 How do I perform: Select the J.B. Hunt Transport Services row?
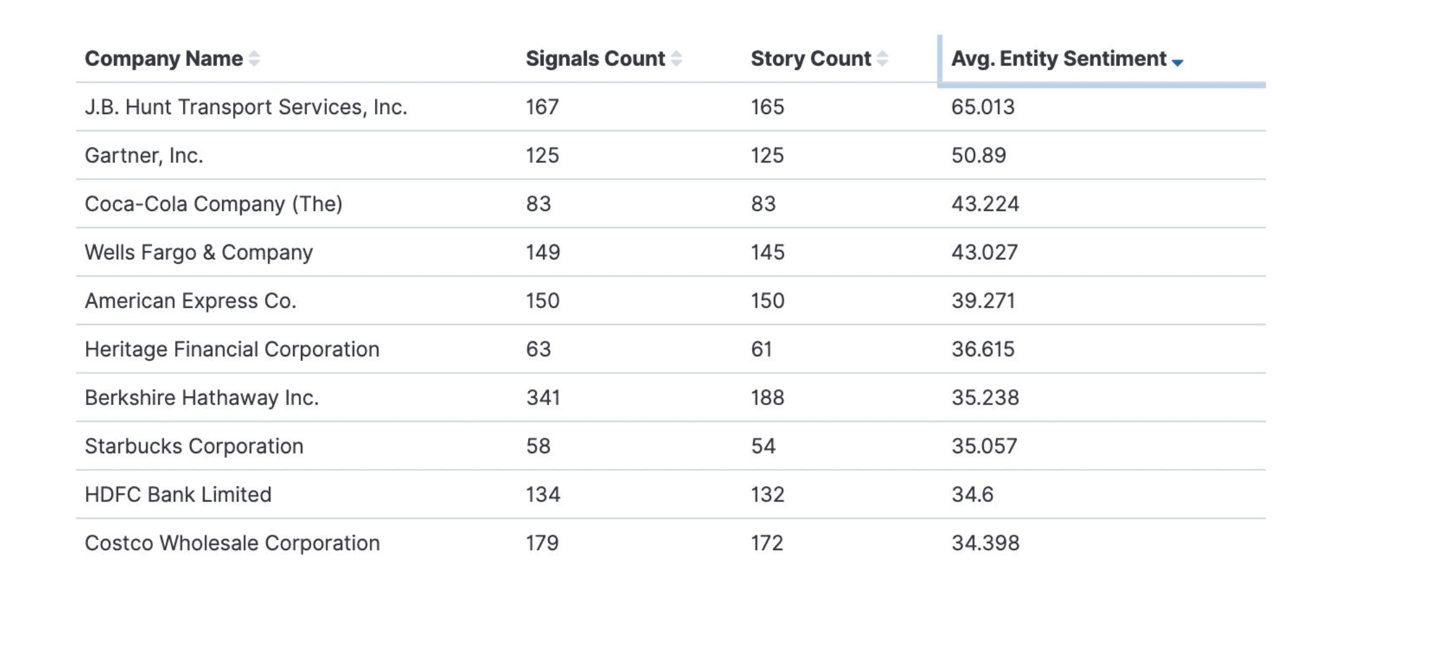click(246, 107)
